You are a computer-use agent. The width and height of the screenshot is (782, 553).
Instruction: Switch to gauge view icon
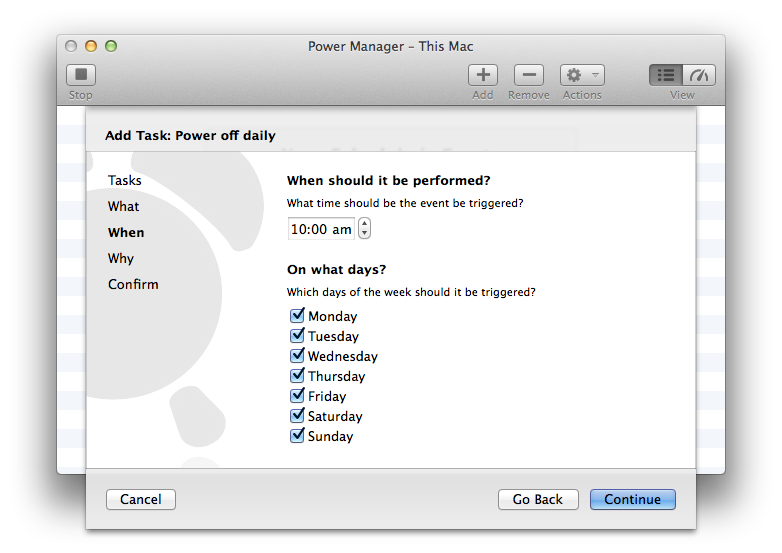(699, 75)
